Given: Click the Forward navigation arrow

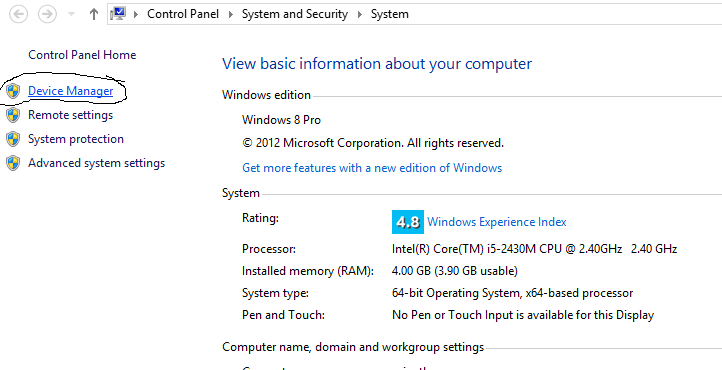Looking at the screenshot, I should tap(47, 14).
